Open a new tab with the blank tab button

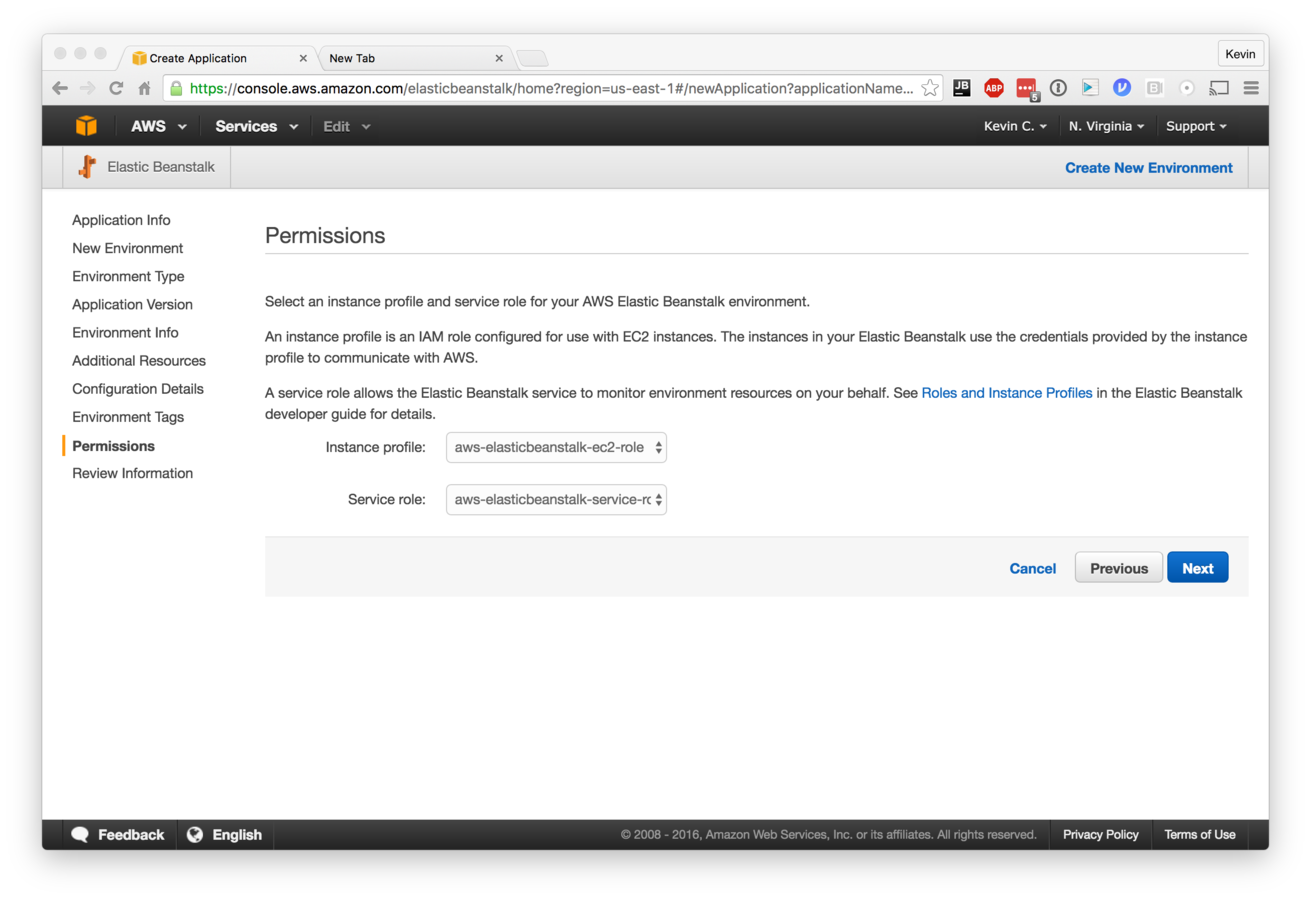click(x=531, y=58)
